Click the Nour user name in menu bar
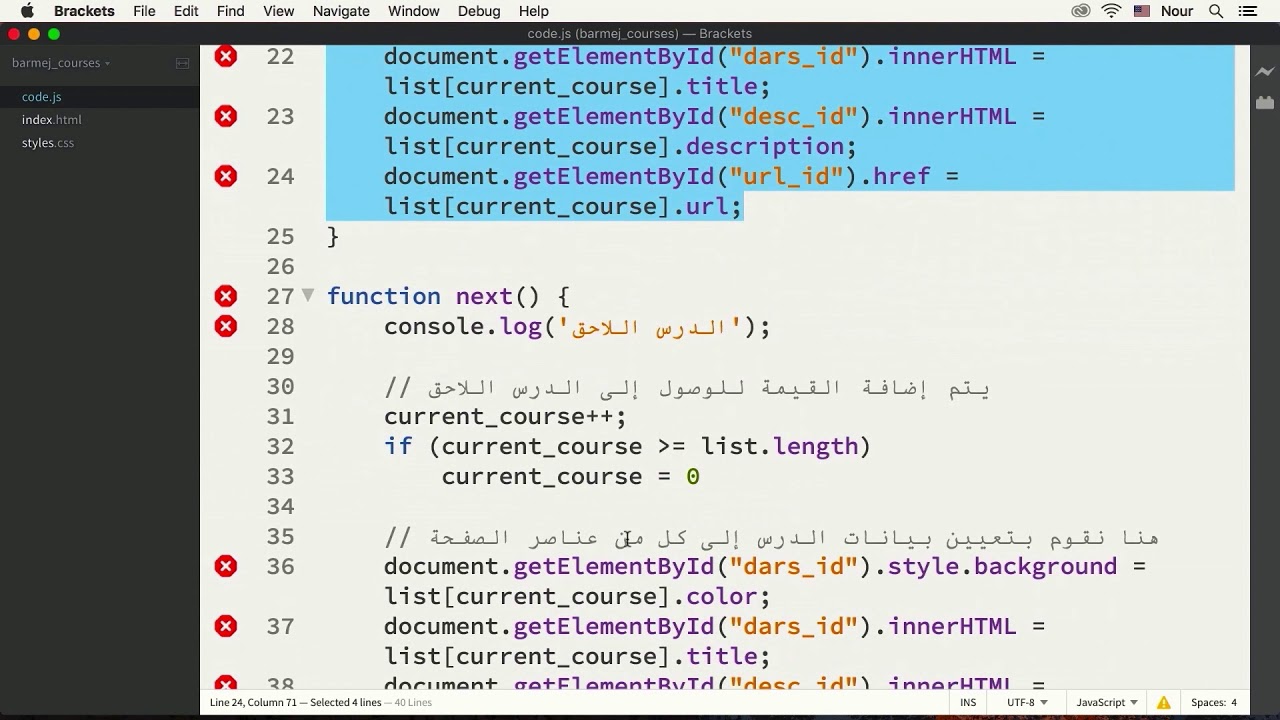Screen dimensions: 1280x720 pyautogui.click(x=1177, y=11)
